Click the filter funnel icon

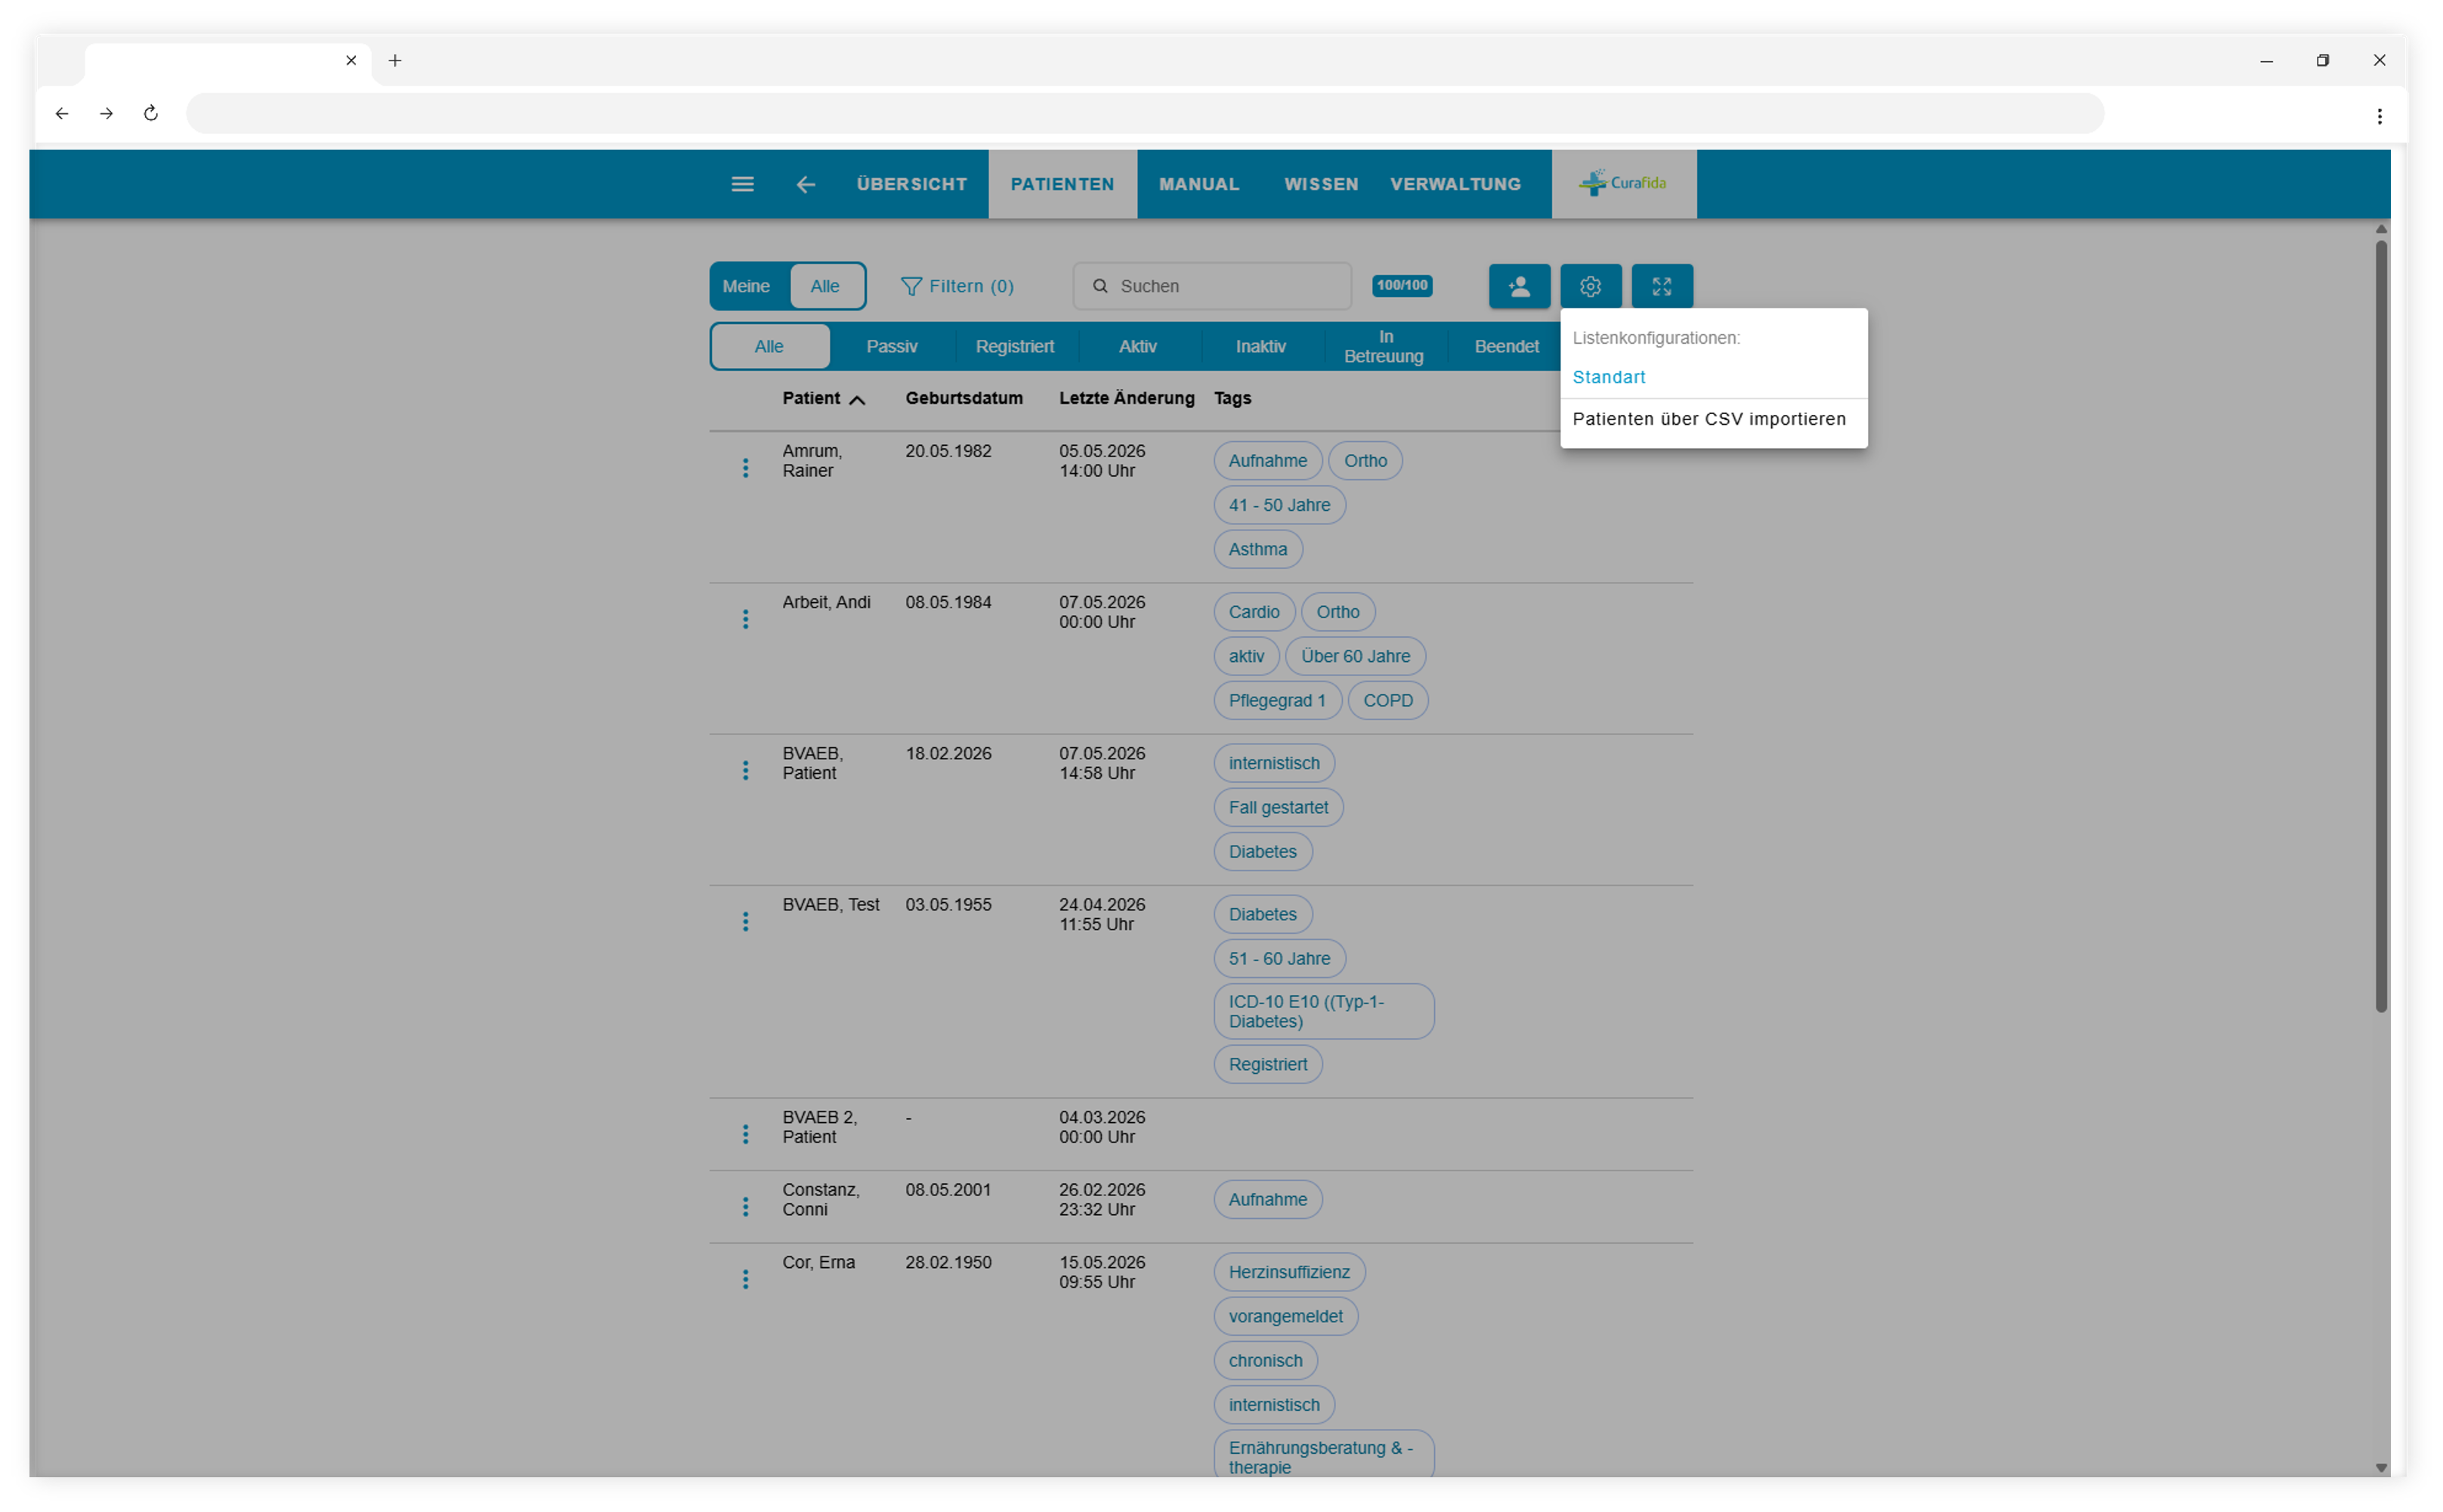point(910,286)
